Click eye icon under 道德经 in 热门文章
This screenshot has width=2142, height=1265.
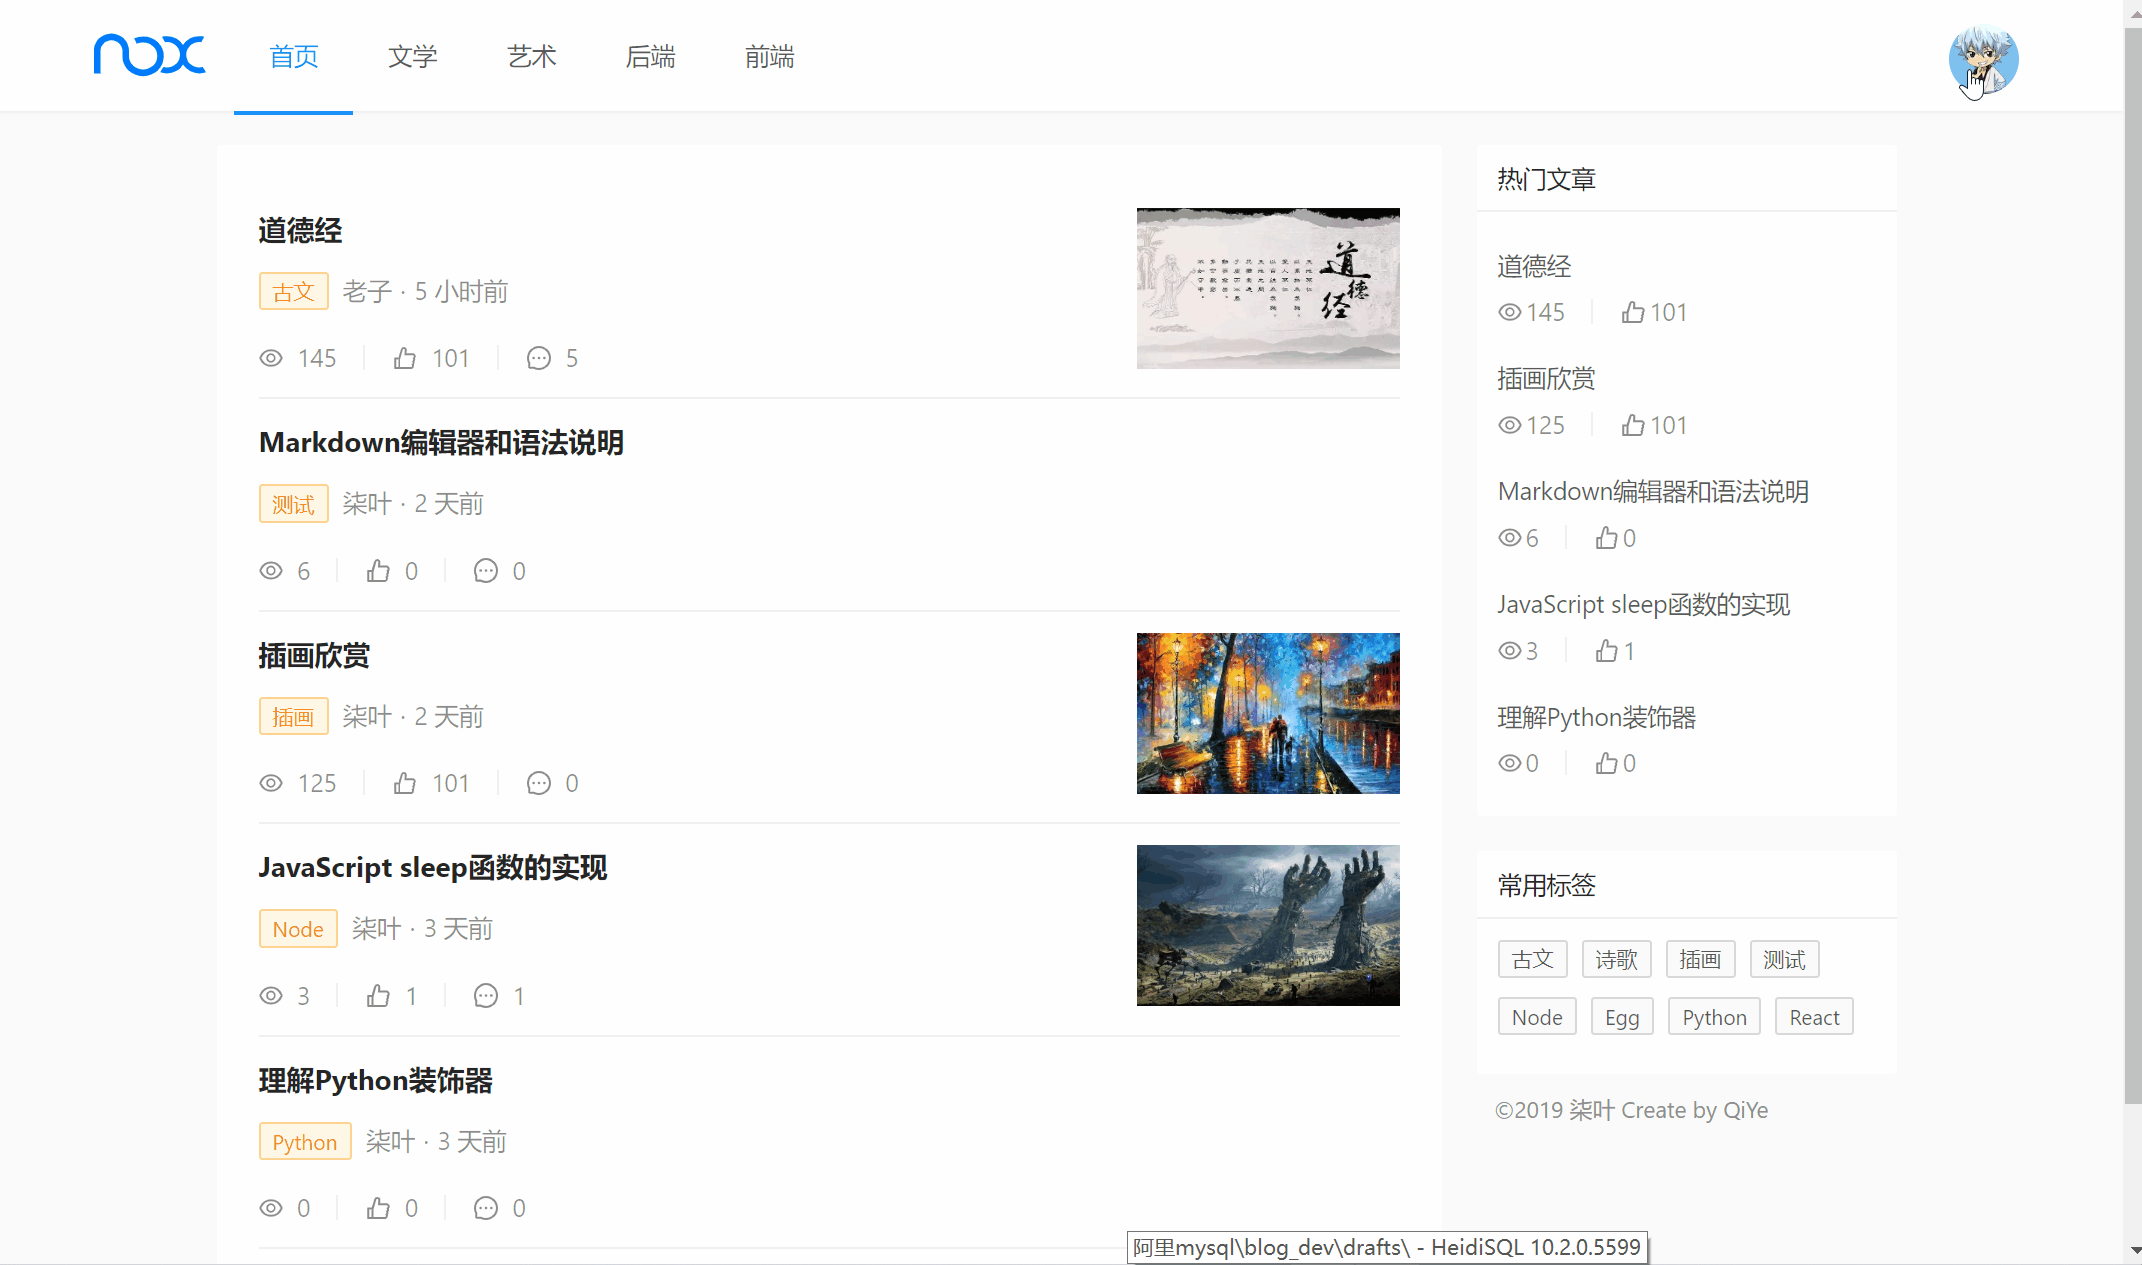[x=1509, y=312]
